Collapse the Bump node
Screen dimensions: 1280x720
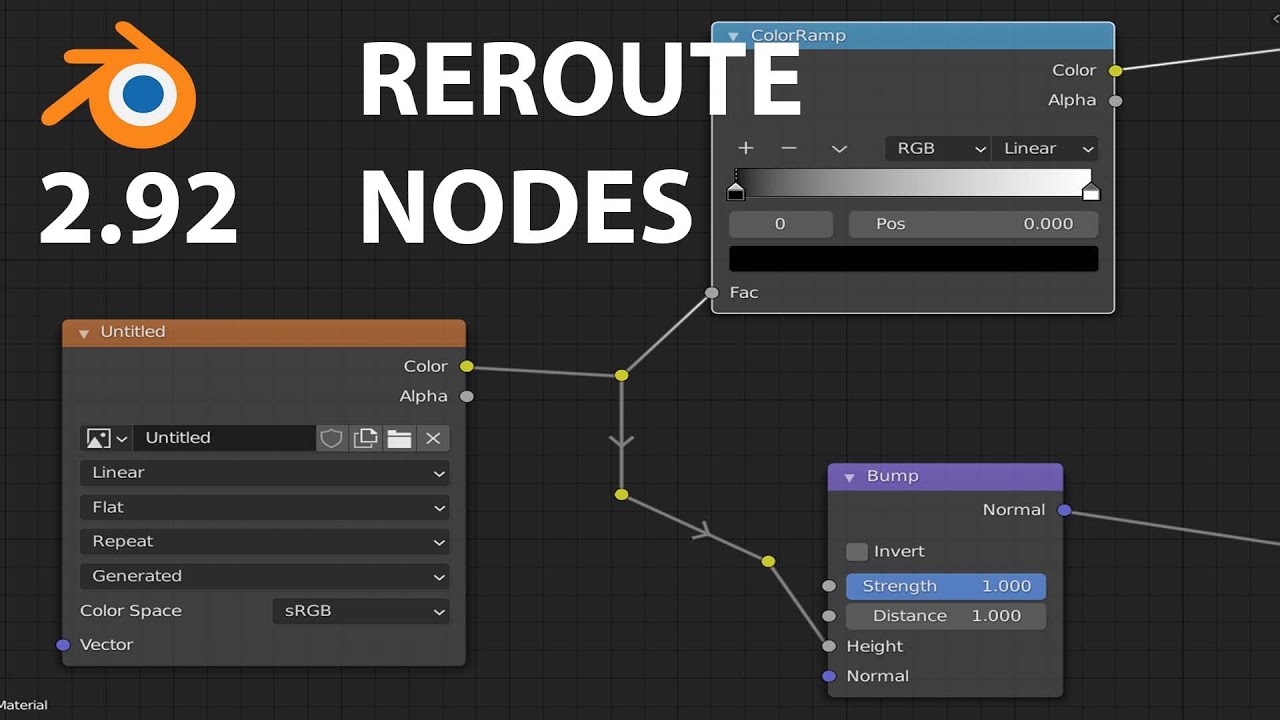click(849, 477)
